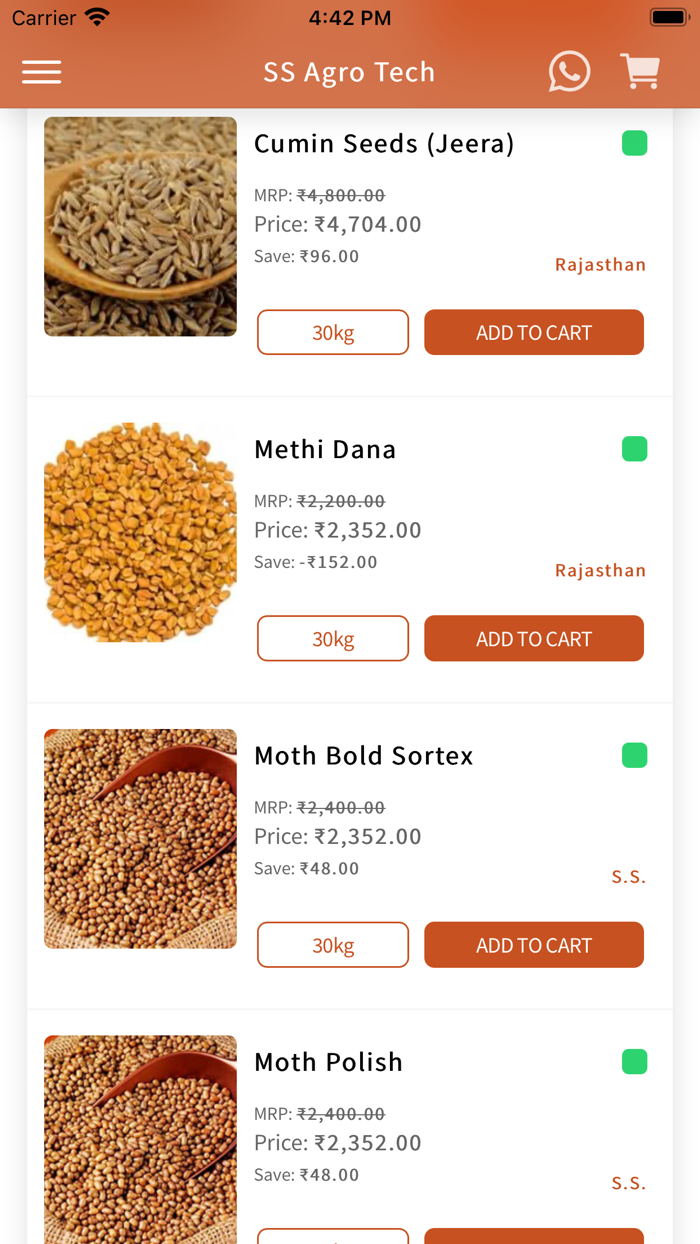Open the 30kg weight selector for Cumin Seeds
700x1244 pixels.
point(332,332)
